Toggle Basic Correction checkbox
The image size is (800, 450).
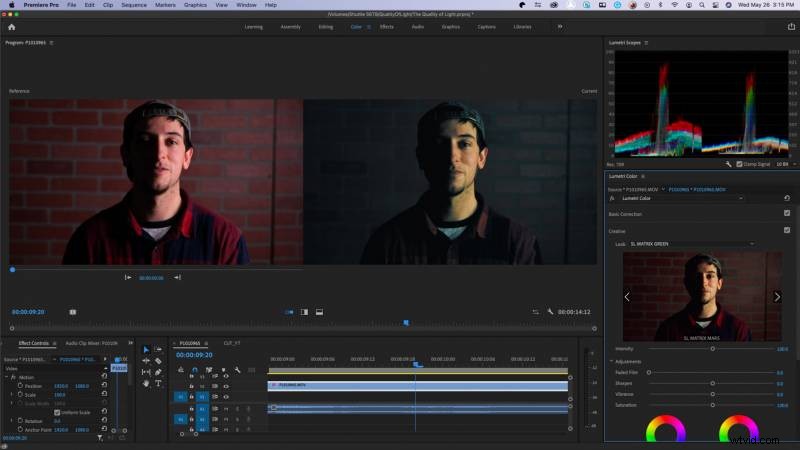[x=787, y=213]
